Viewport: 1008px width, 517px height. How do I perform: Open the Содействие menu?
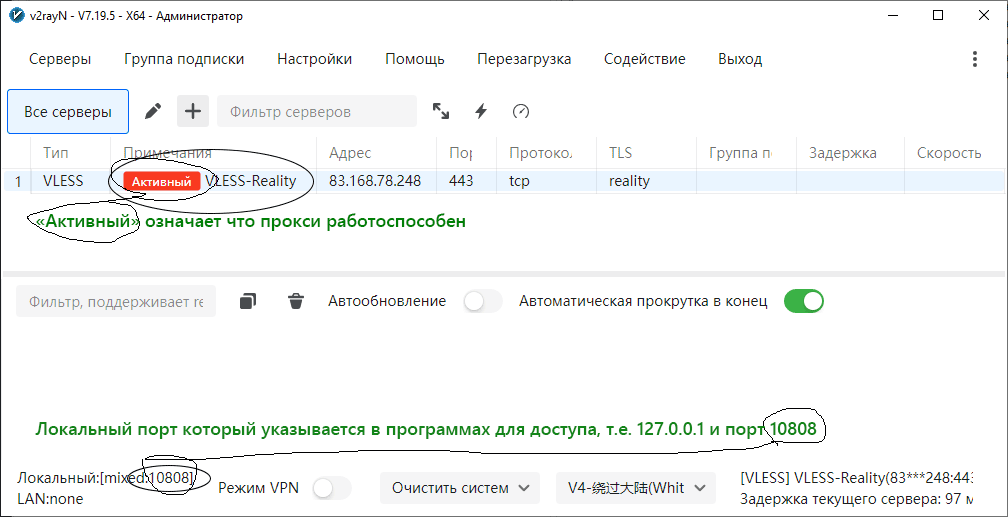point(644,59)
